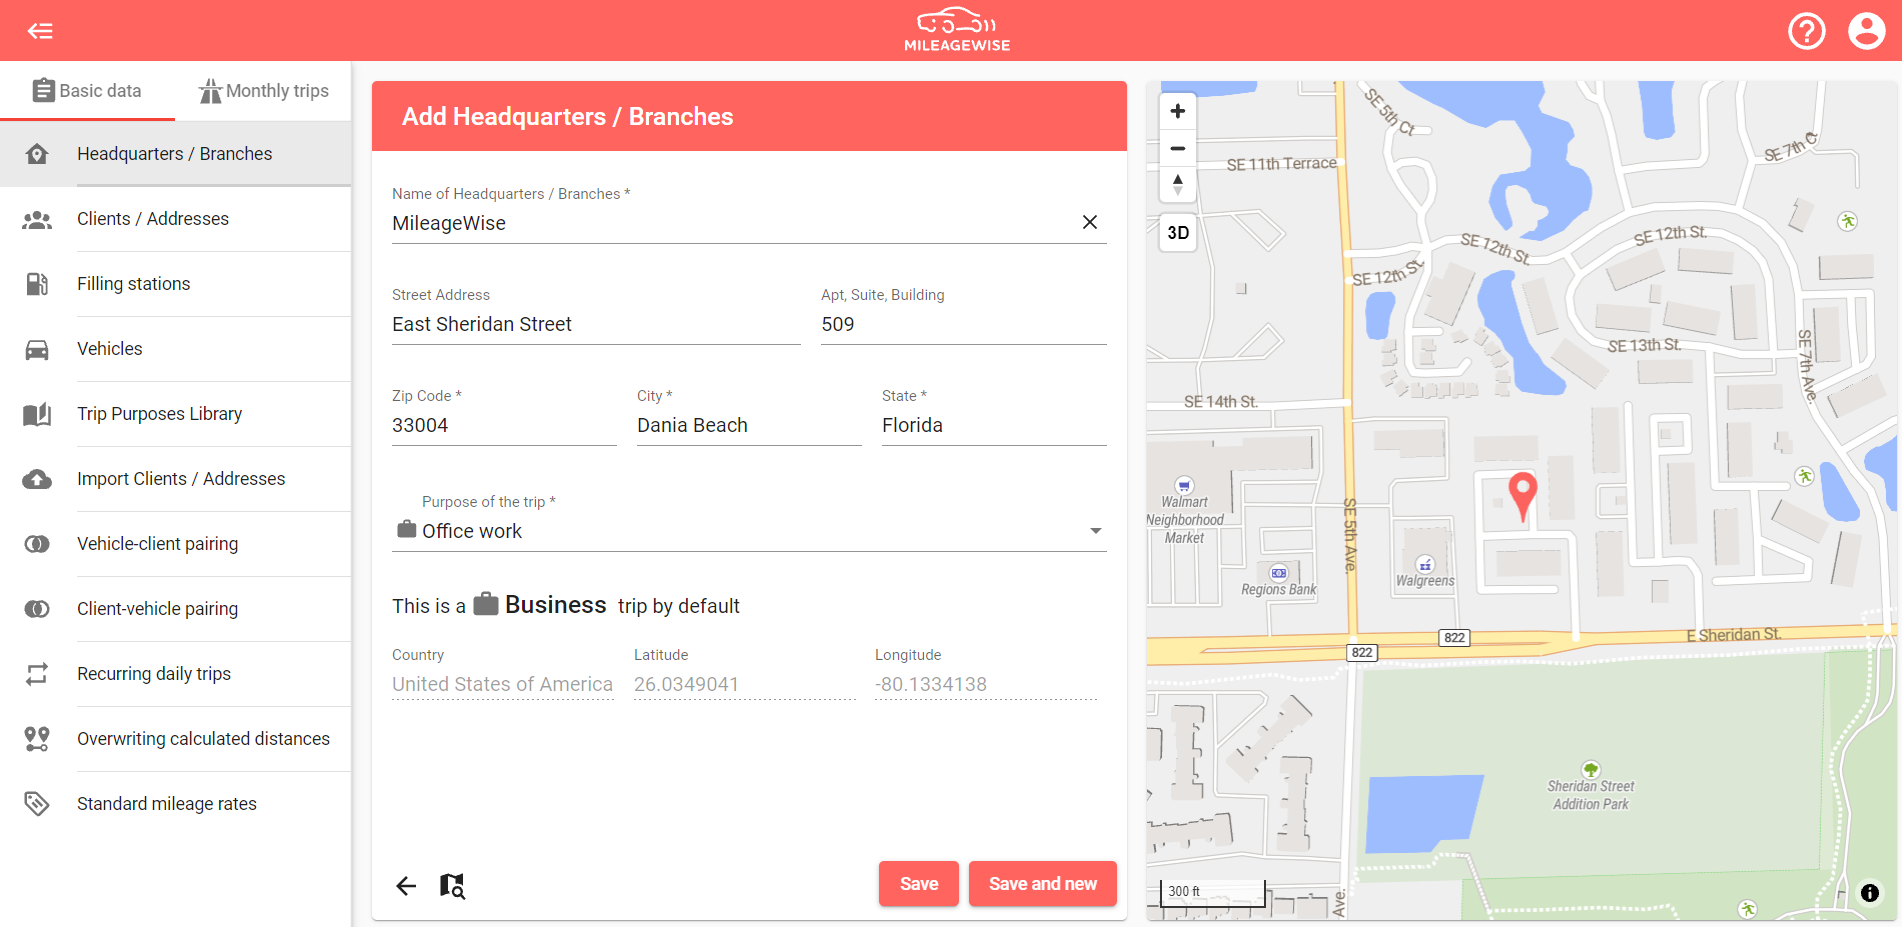1902x927 pixels.
Task: Toggle 3D map view
Action: [1178, 233]
